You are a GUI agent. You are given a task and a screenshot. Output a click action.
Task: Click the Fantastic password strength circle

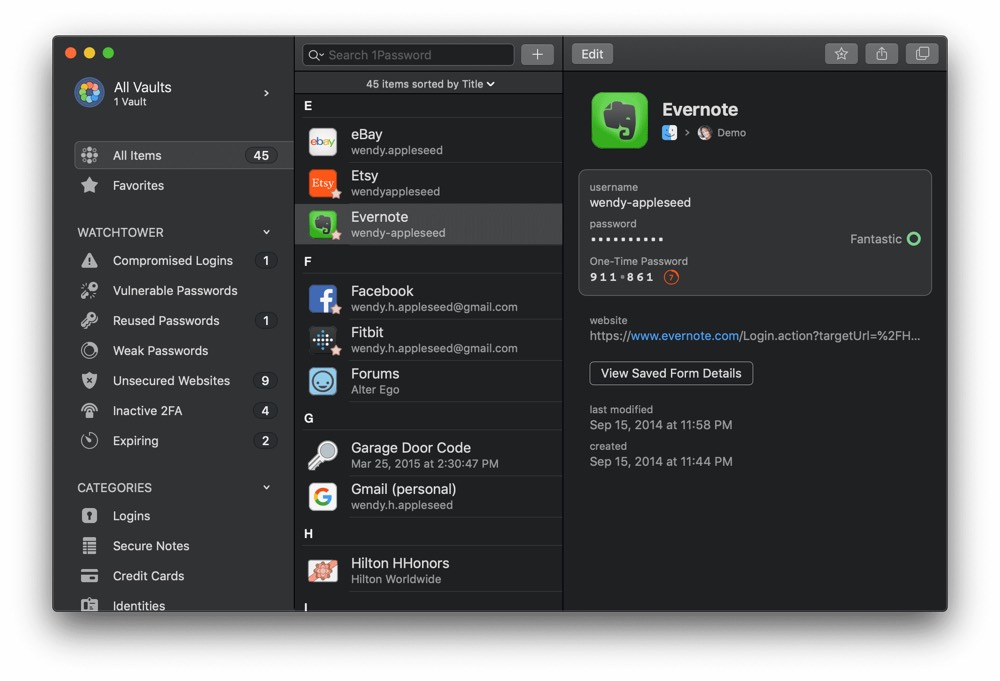pyautogui.click(x=913, y=239)
